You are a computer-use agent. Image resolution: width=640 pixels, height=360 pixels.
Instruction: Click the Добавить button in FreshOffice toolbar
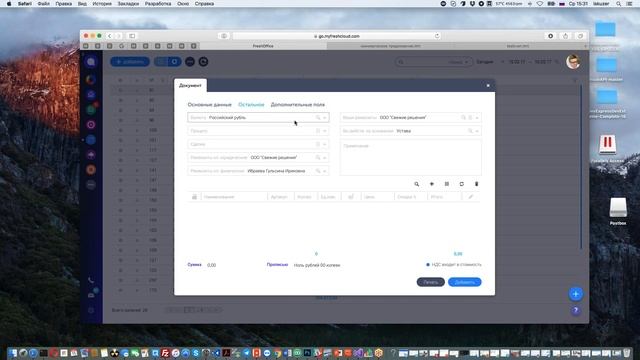point(130,62)
